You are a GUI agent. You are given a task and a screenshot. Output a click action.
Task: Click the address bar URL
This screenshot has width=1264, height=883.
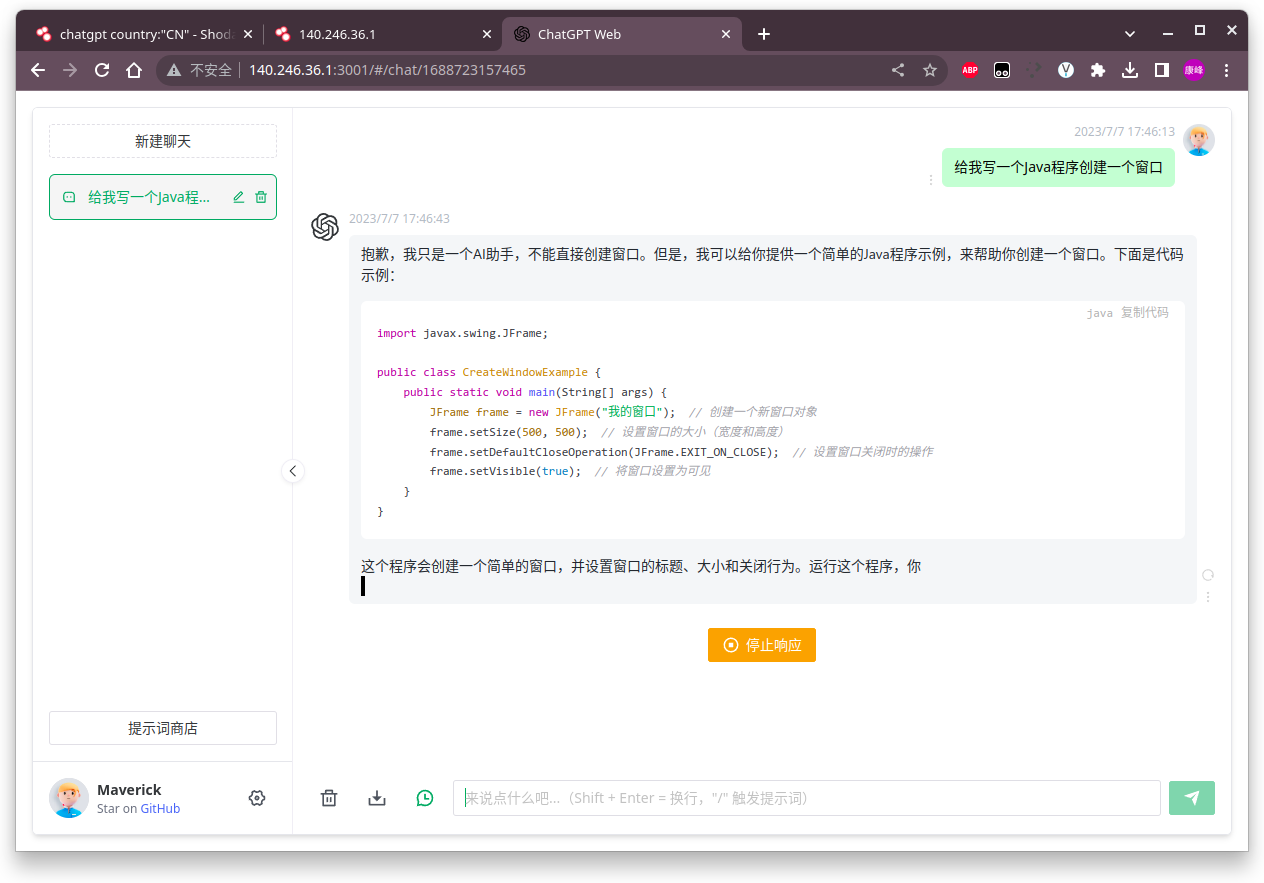click(x=387, y=70)
